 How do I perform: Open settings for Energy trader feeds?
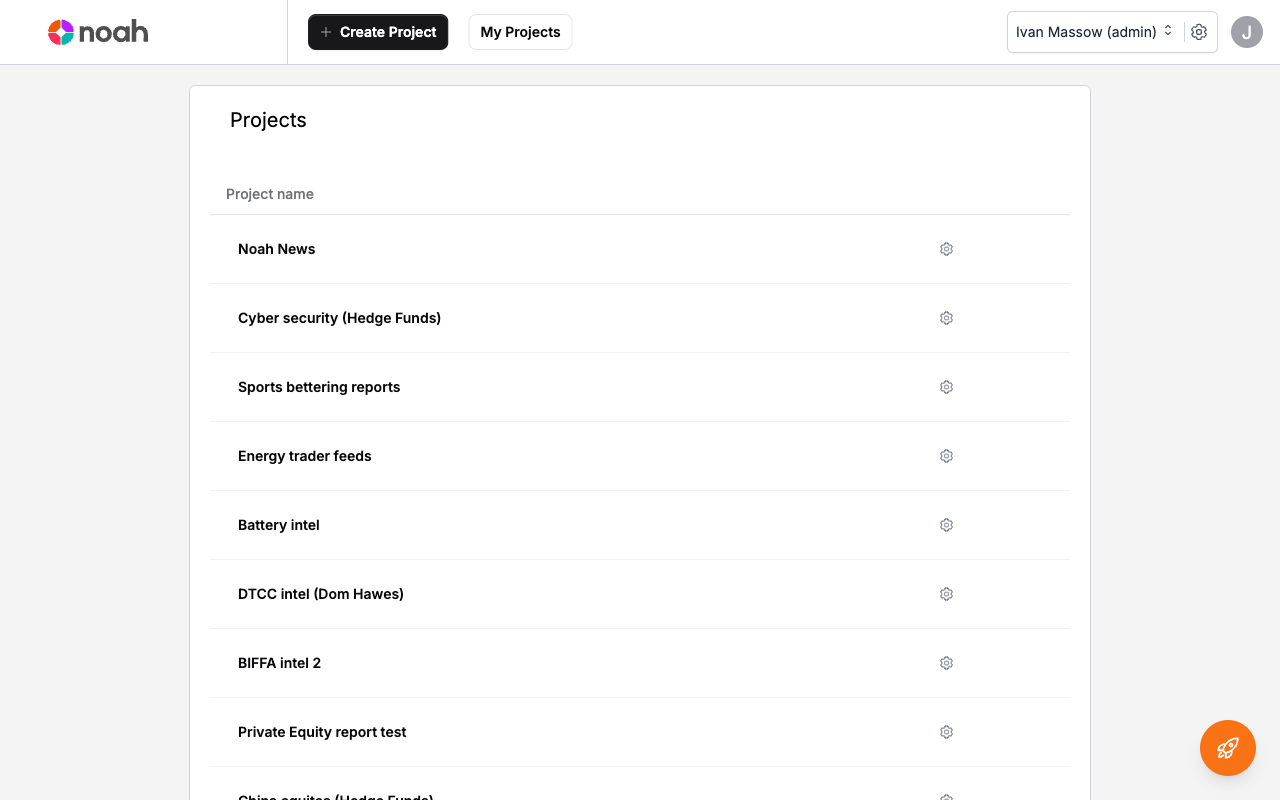[x=946, y=455]
